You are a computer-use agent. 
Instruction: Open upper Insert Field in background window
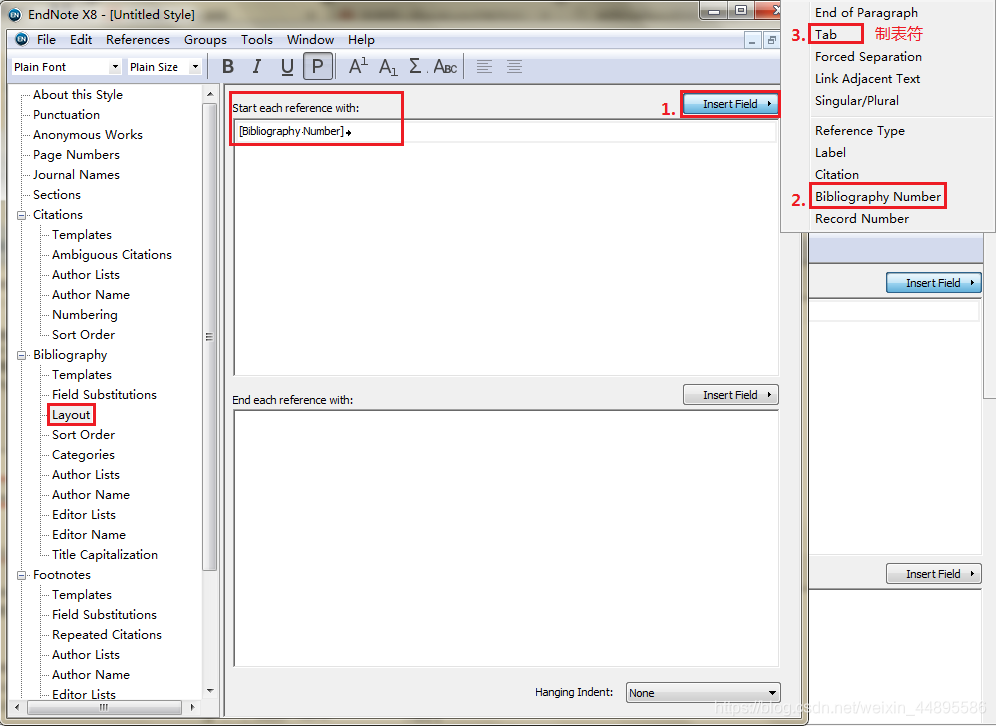[933, 283]
